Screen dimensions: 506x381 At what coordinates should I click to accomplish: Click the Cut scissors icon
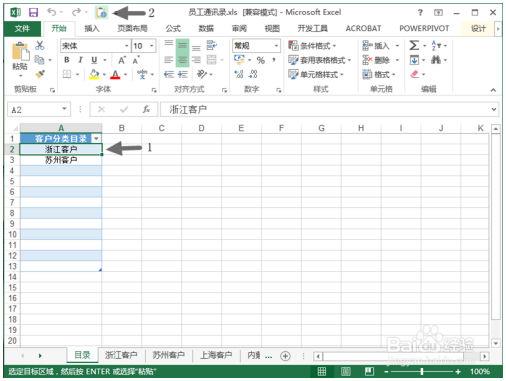pyautogui.click(x=40, y=45)
